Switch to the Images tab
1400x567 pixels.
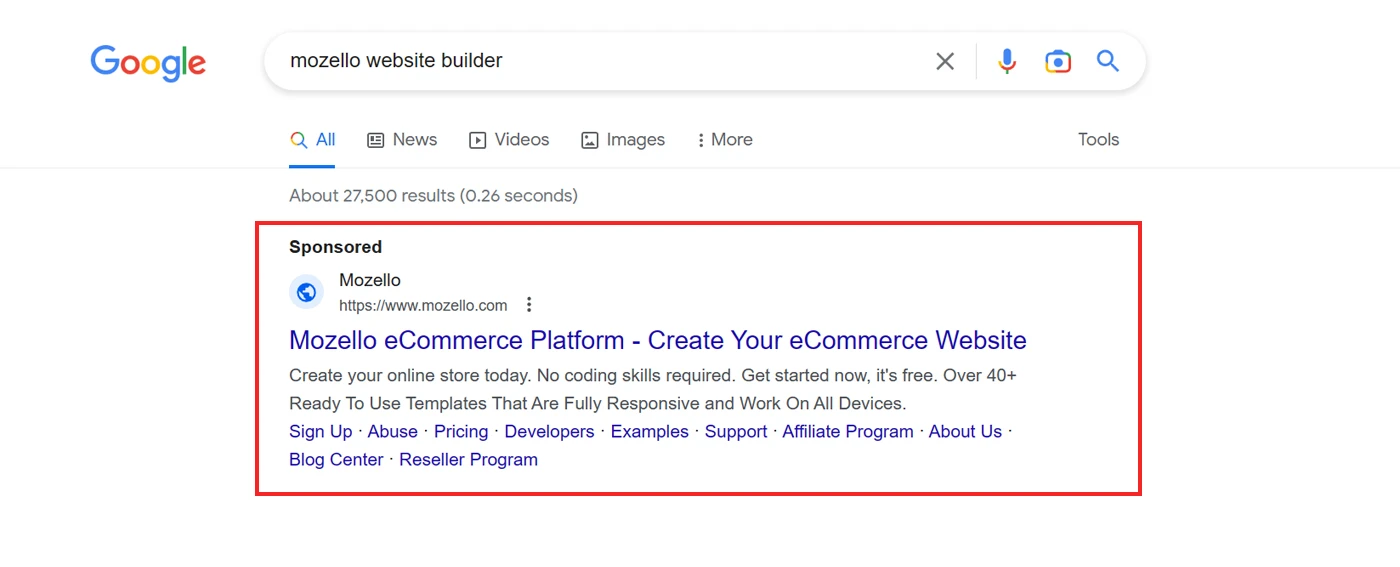(x=623, y=140)
